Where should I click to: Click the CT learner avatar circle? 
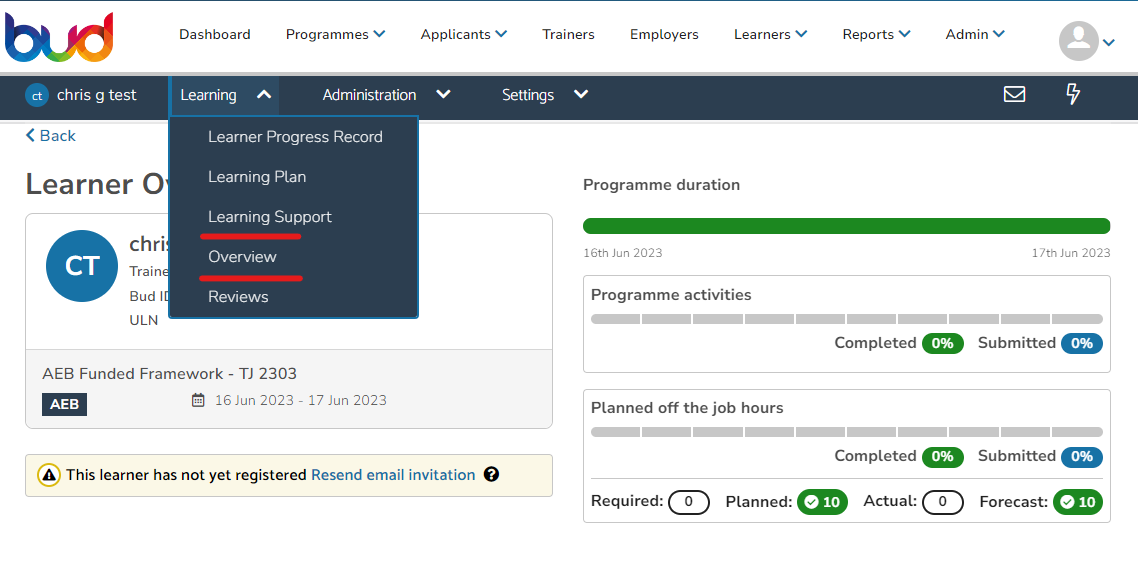click(81, 266)
